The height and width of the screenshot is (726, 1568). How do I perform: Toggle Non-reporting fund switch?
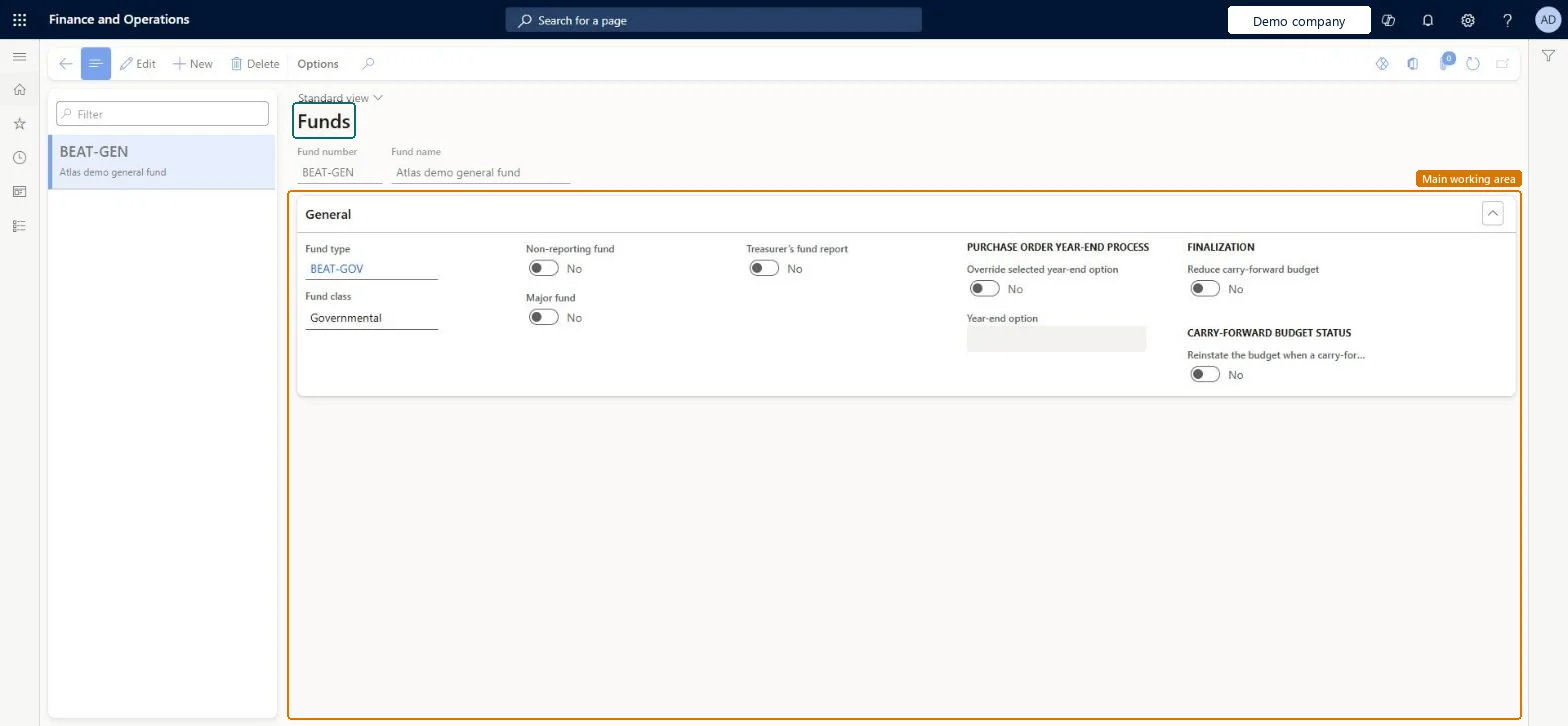click(544, 268)
